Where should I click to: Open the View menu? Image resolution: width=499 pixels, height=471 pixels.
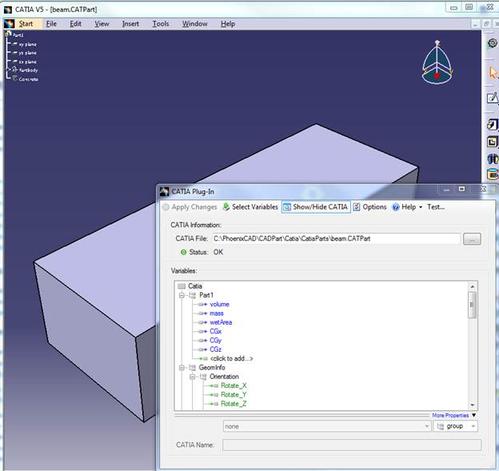point(101,24)
